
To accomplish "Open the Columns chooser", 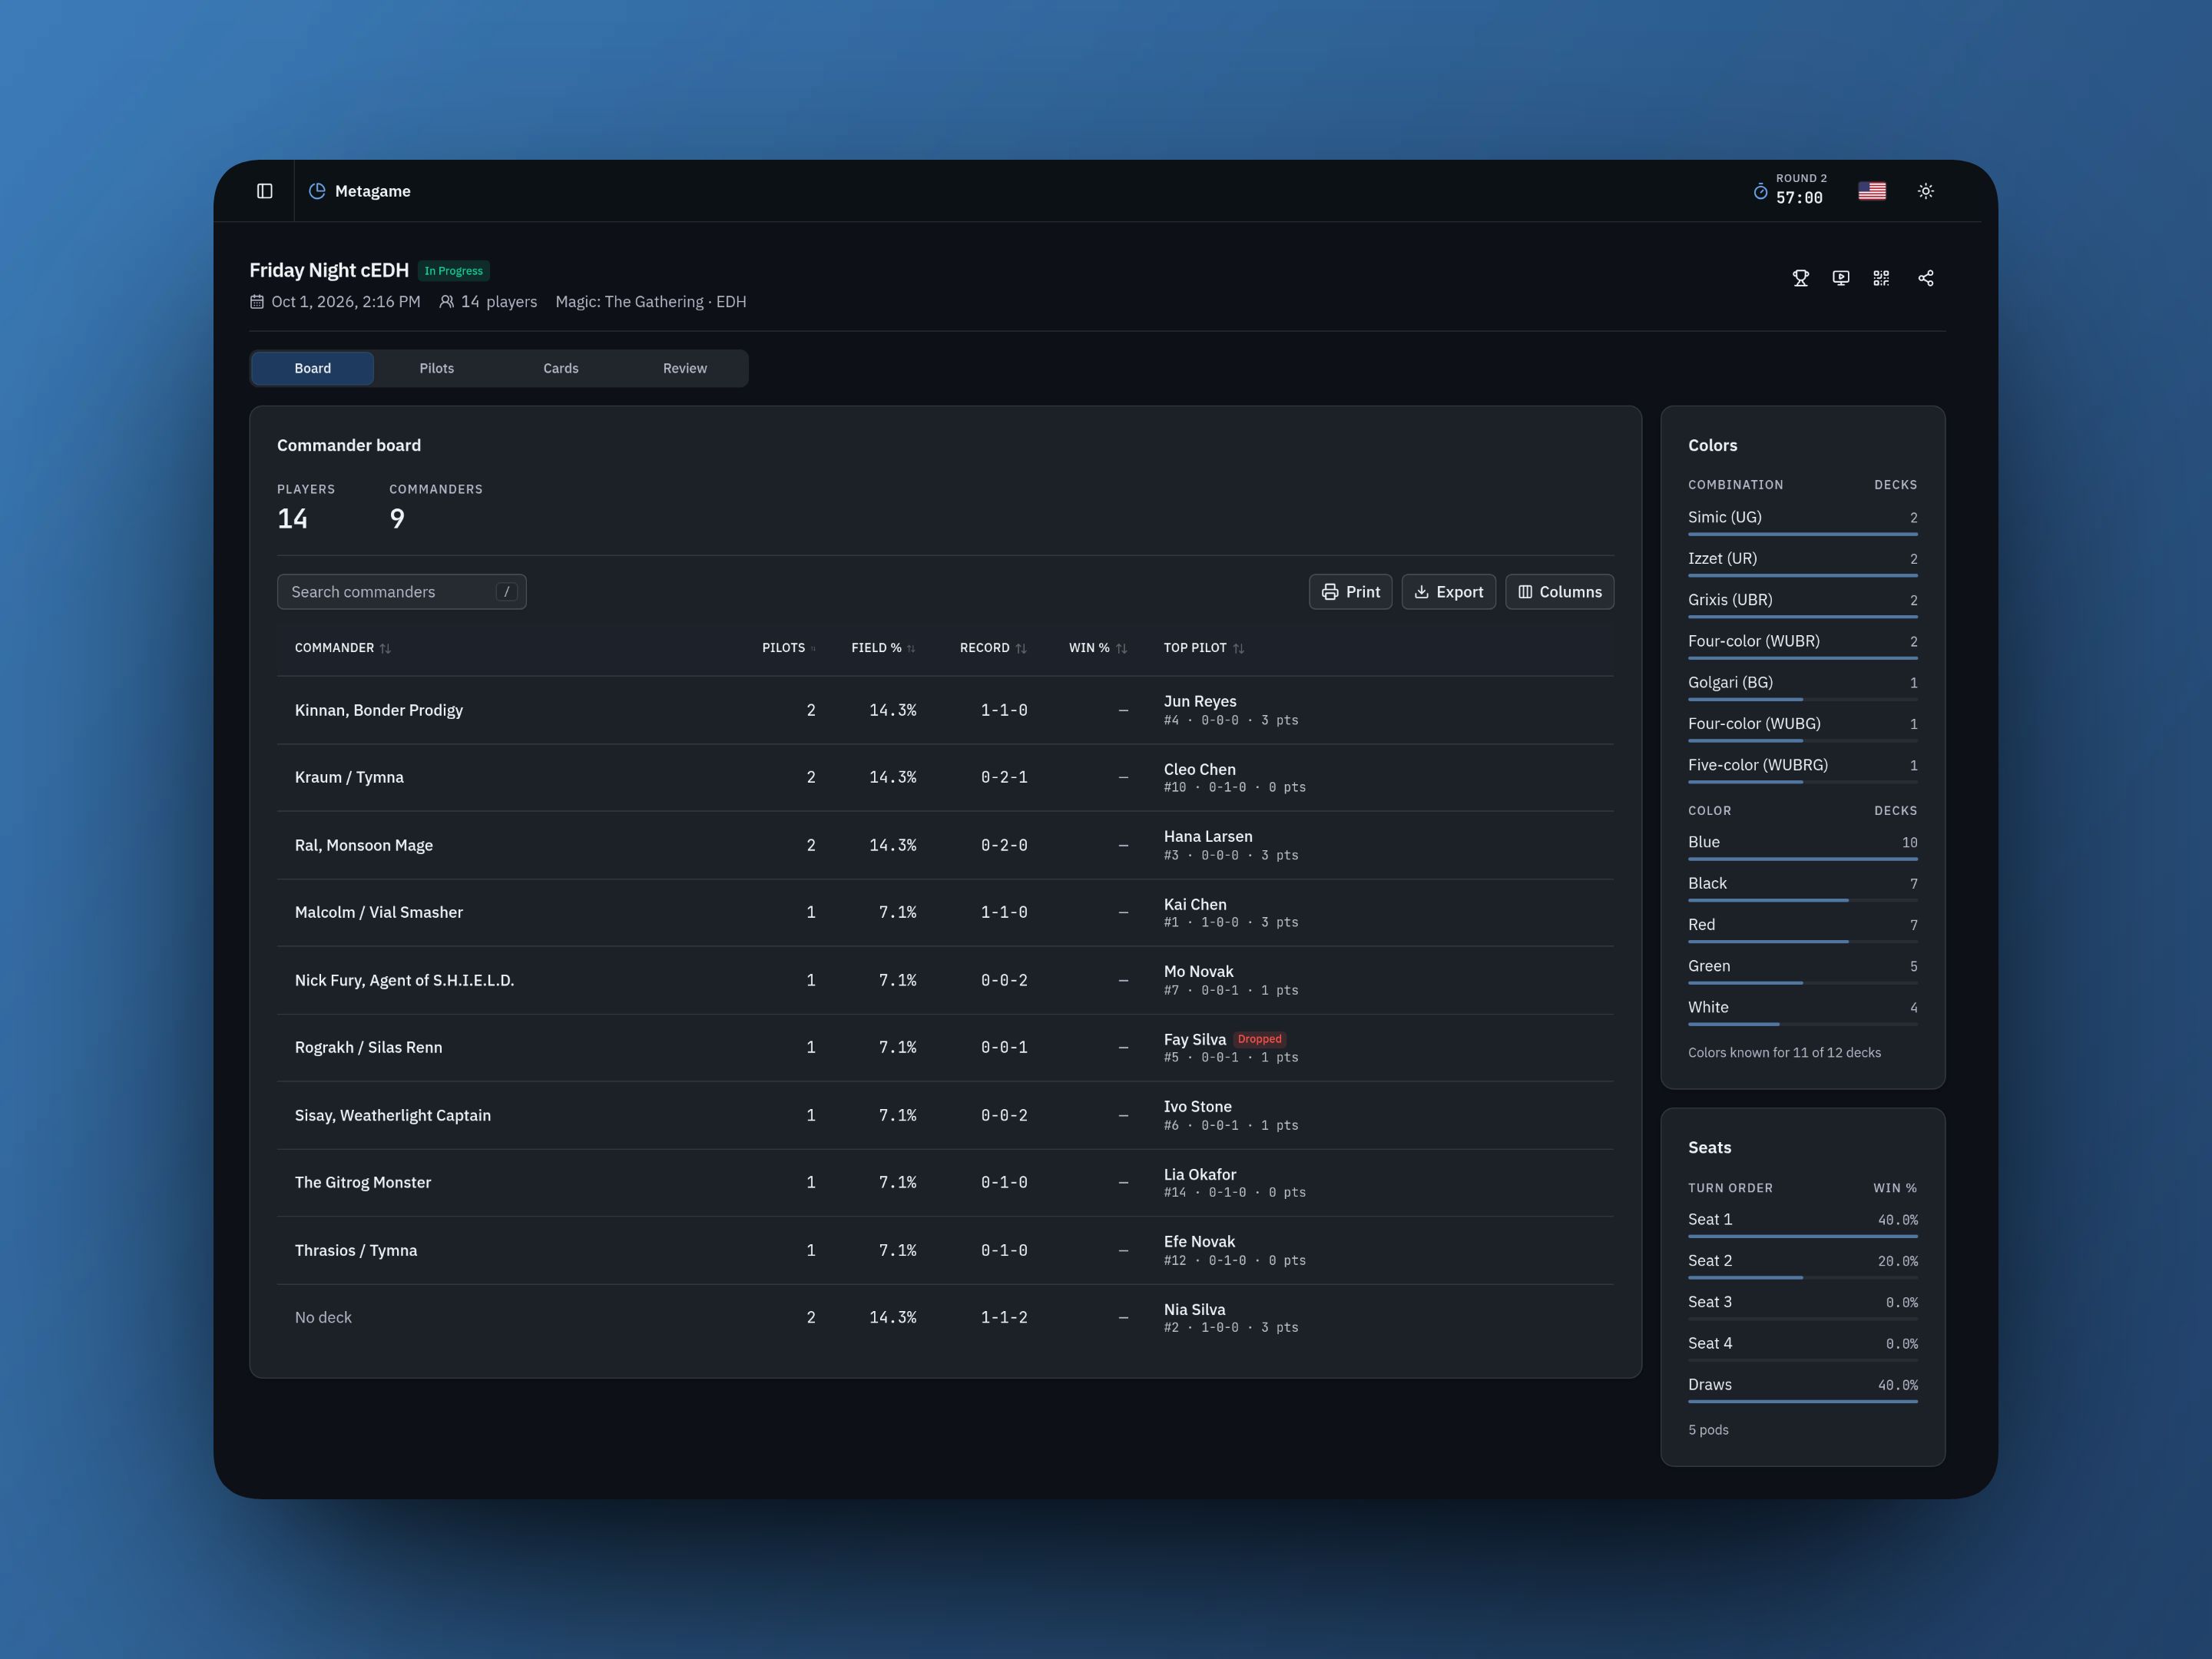I will (1560, 592).
